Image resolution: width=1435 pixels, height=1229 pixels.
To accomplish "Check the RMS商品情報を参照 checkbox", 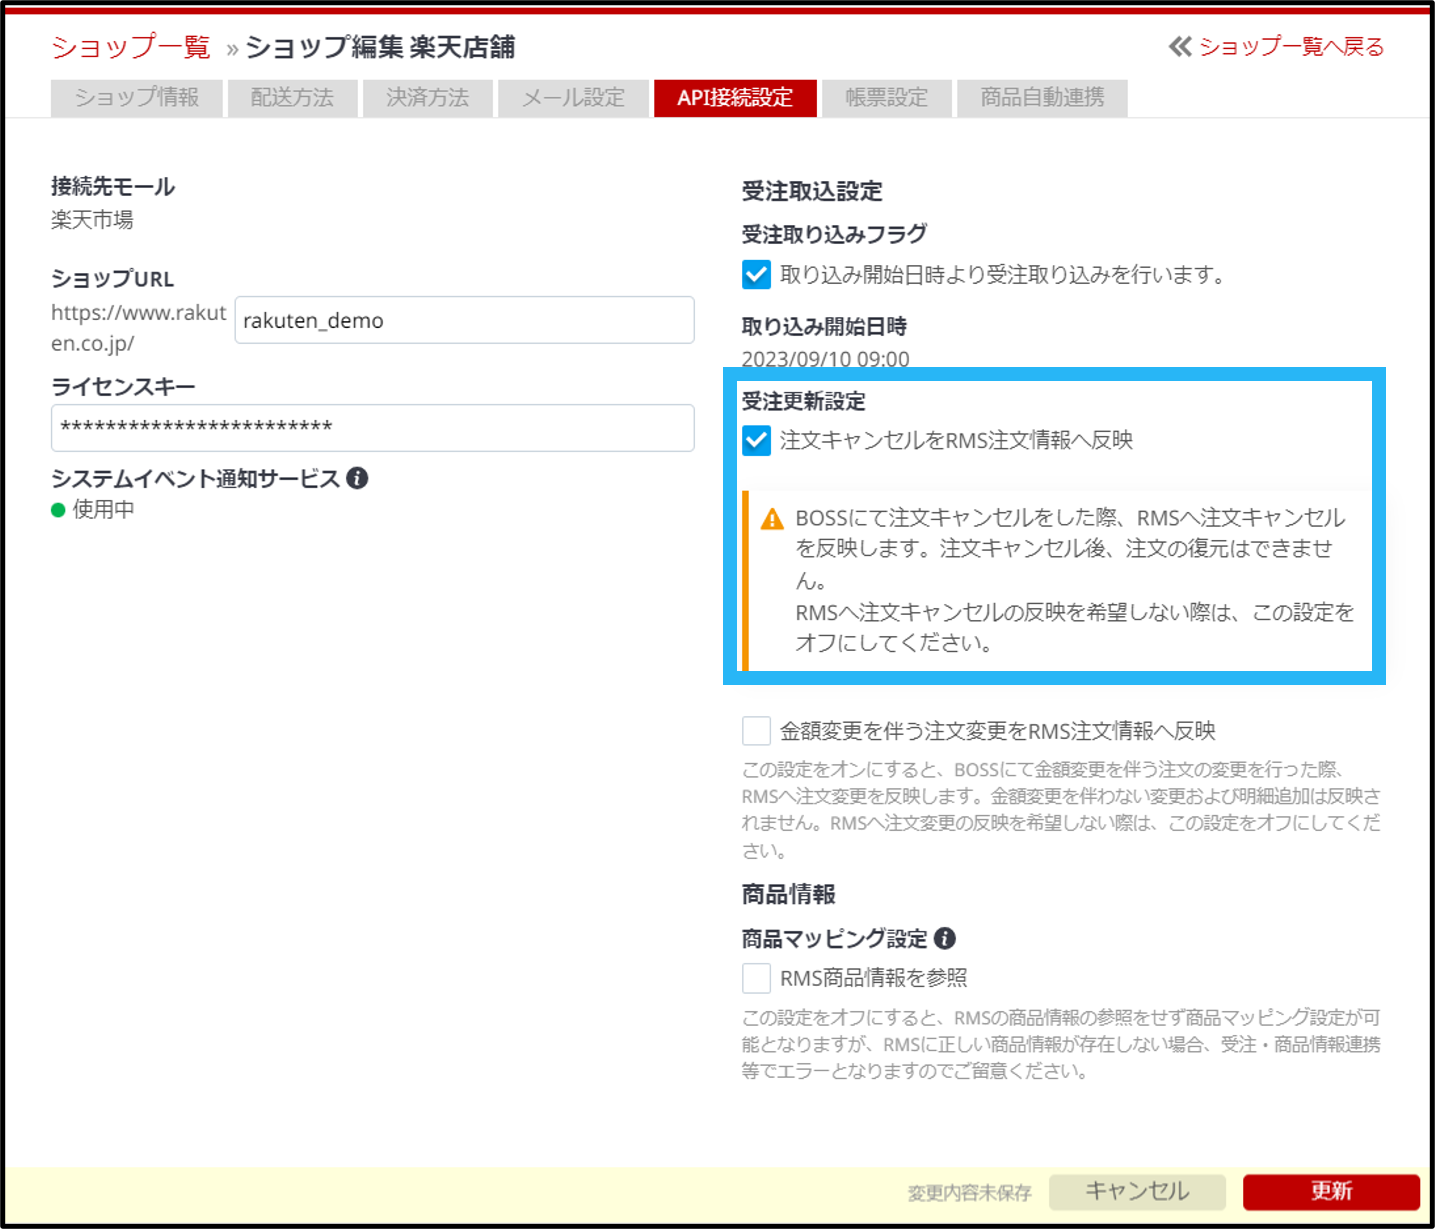I will click(x=756, y=978).
